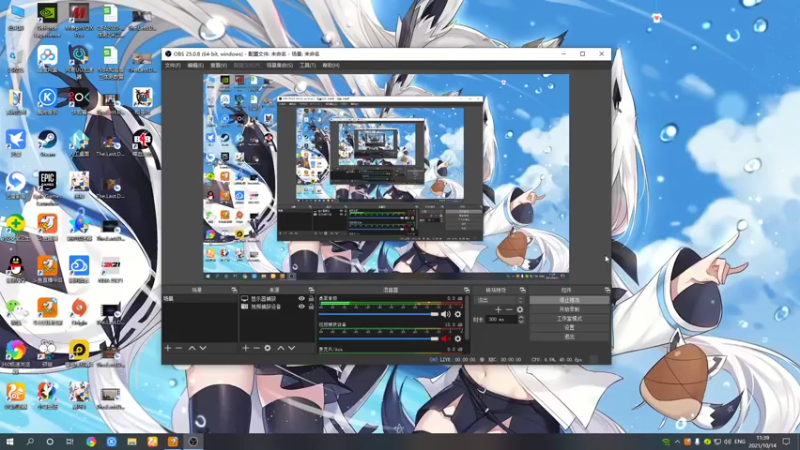Open taskbar search magnifier
Screen dimensions: 800x450
tap(30, 441)
